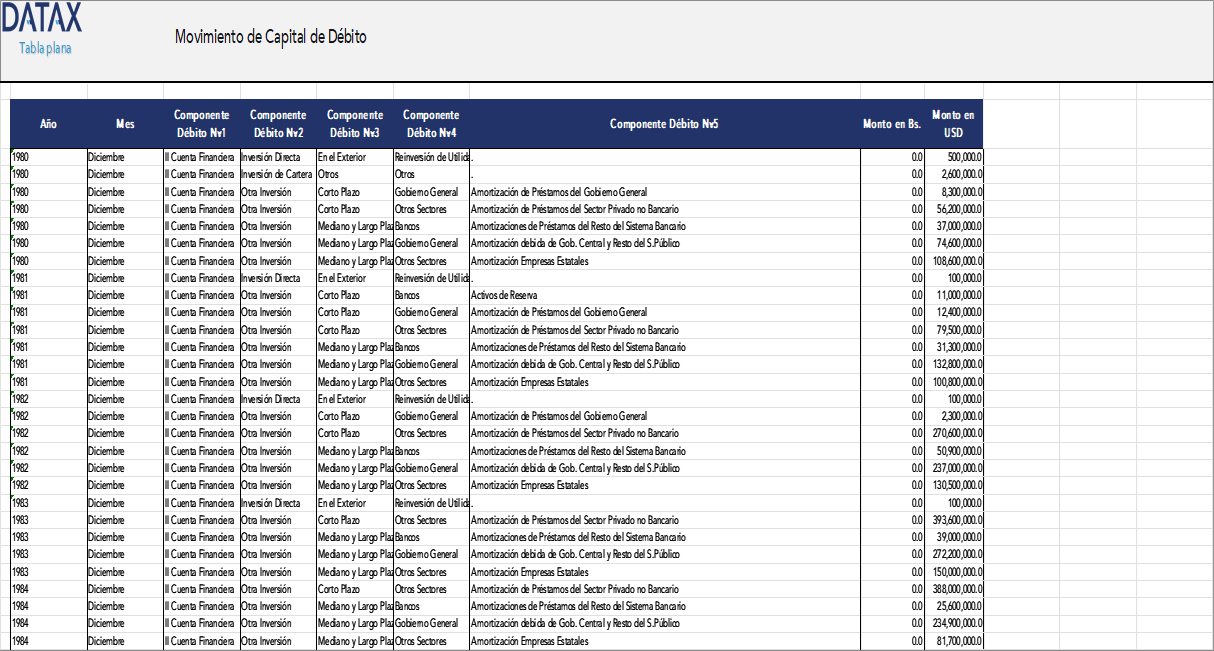Pick the 270,600,000.0 amount cell
The width and height of the screenshot is (1214, 651).
[x=954, y=433]
